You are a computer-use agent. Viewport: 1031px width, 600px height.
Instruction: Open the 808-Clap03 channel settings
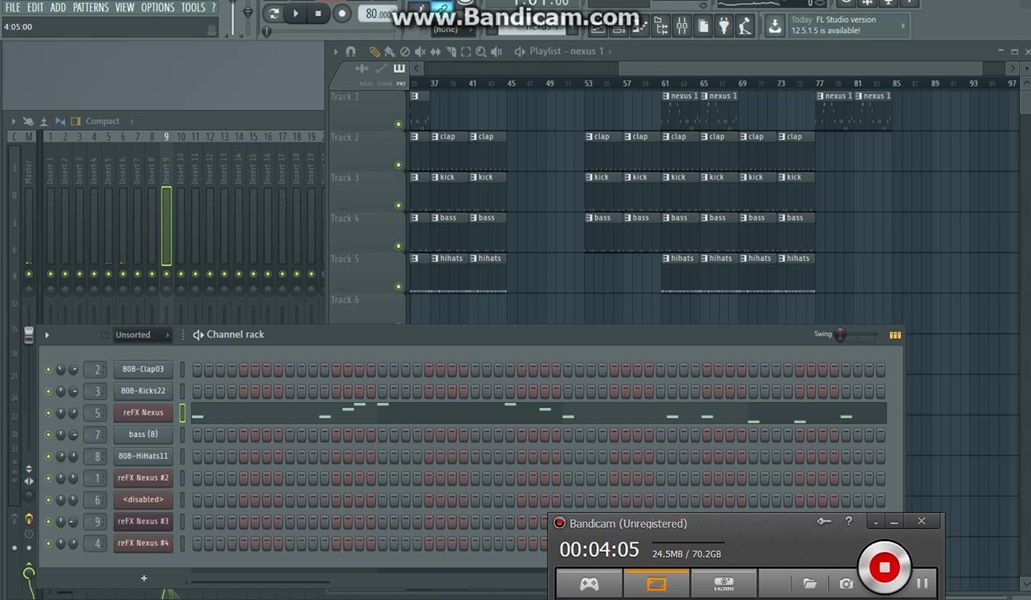[143, 369]
